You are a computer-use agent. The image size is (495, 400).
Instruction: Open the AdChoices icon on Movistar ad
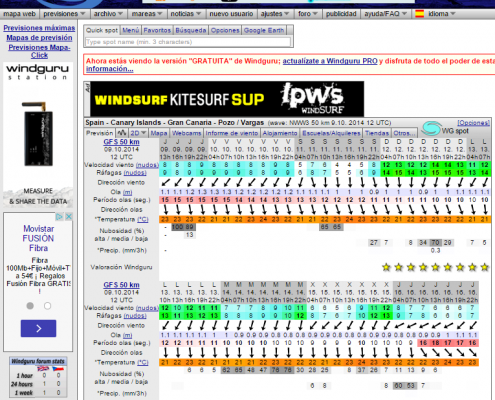pos(59,217)
